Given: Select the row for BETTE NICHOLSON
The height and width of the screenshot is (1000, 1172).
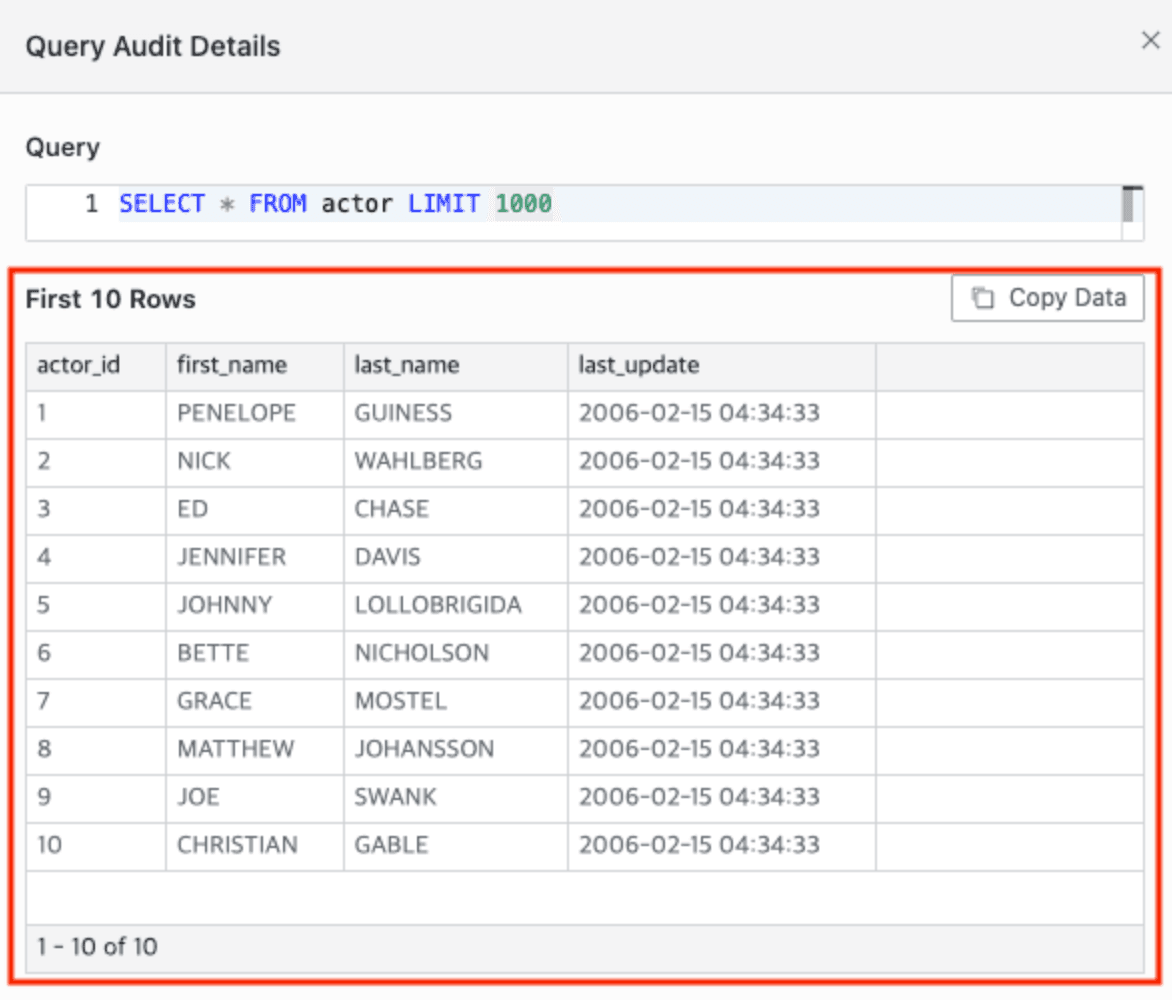Looking at the screenshot, I should pyautogui.click(x=400, y=653).
